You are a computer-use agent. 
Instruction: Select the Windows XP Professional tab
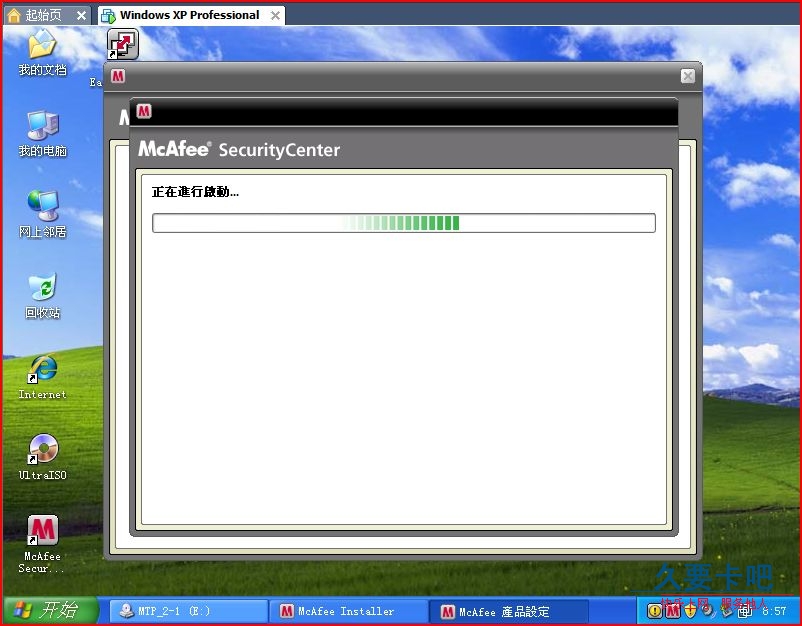point(189,15)
